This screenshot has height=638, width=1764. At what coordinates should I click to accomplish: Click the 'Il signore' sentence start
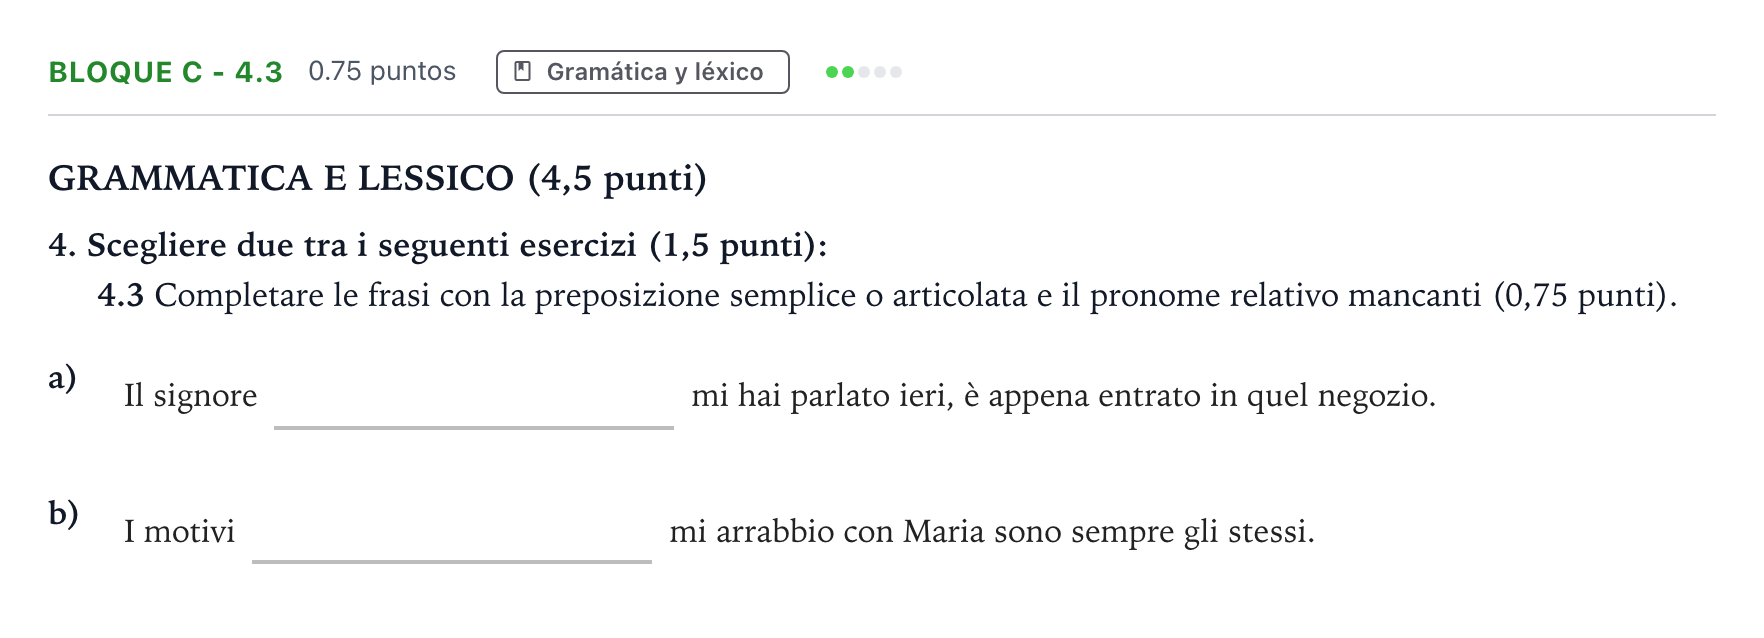coord(191,396)
